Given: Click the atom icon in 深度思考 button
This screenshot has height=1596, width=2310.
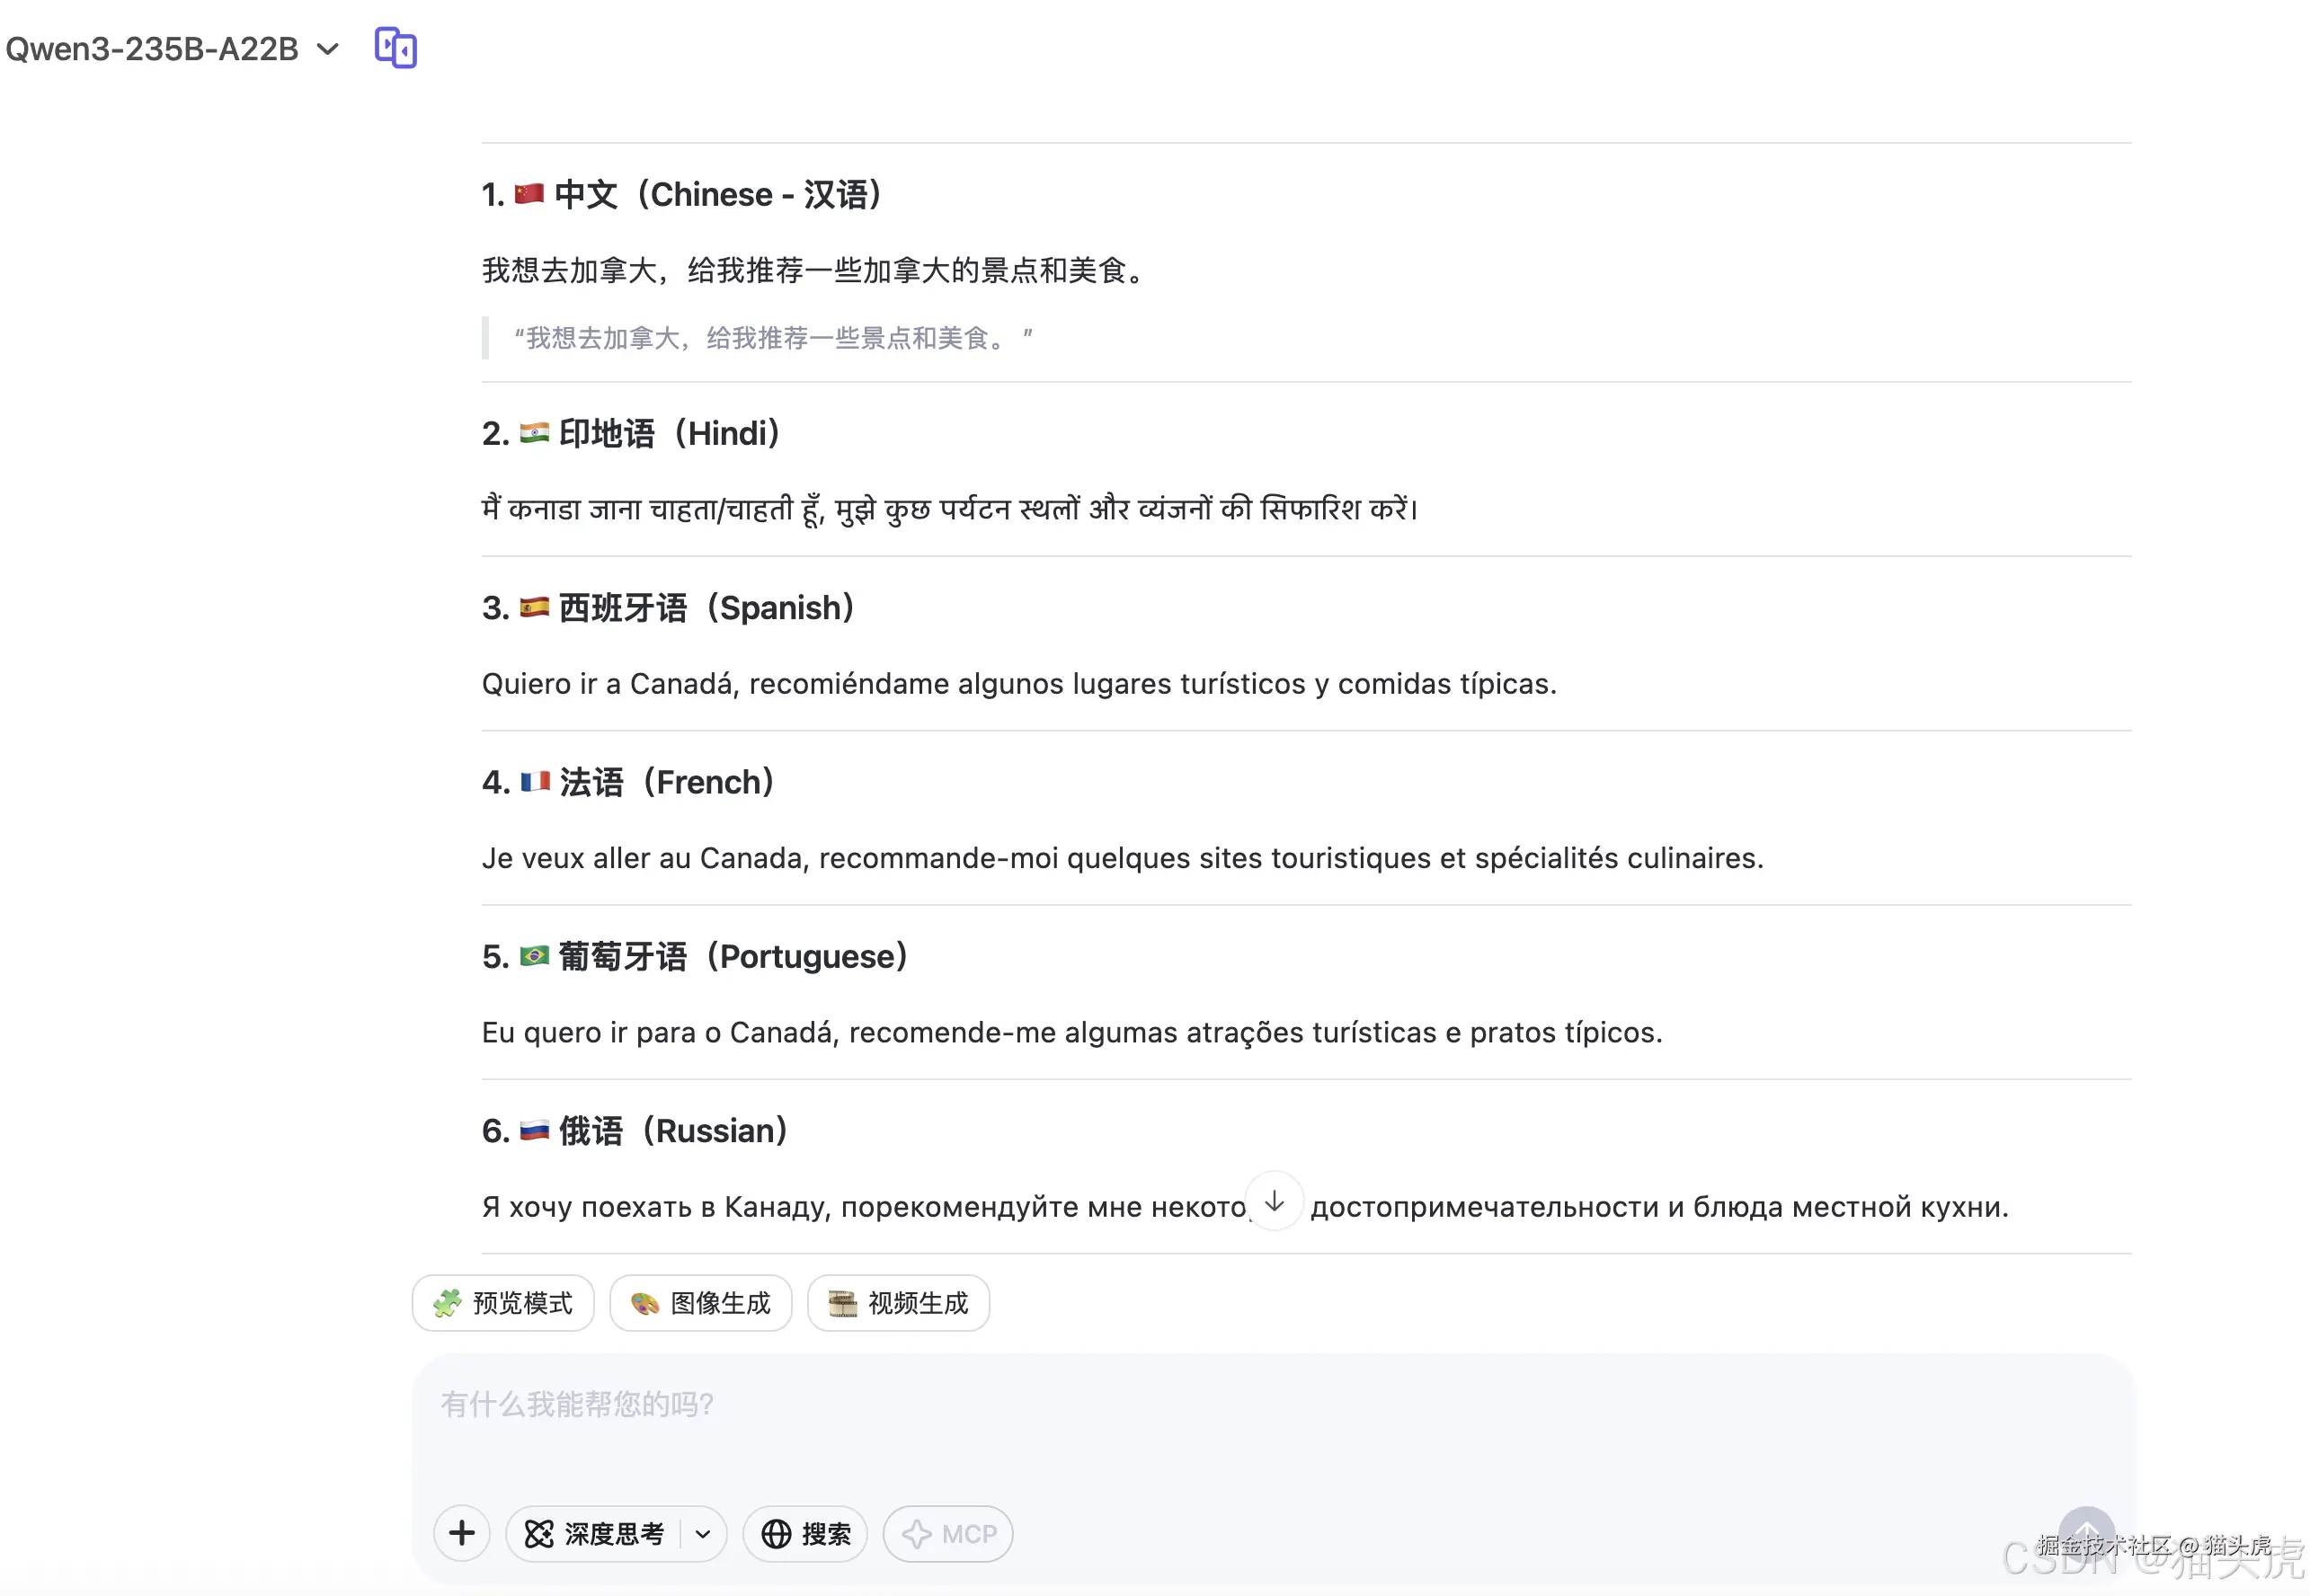Looking at the screenshot, I should [538, 1533].
